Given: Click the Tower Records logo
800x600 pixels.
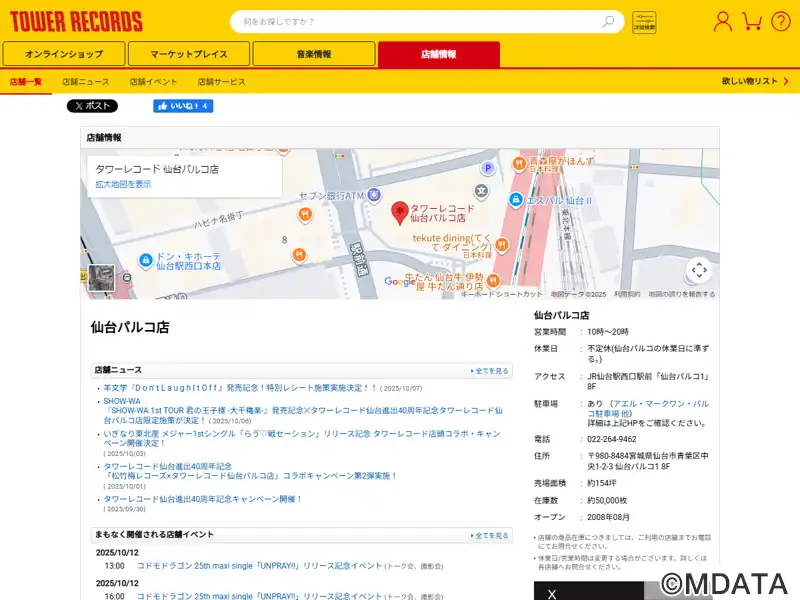Looking at the screenshot, I should 76,21.
